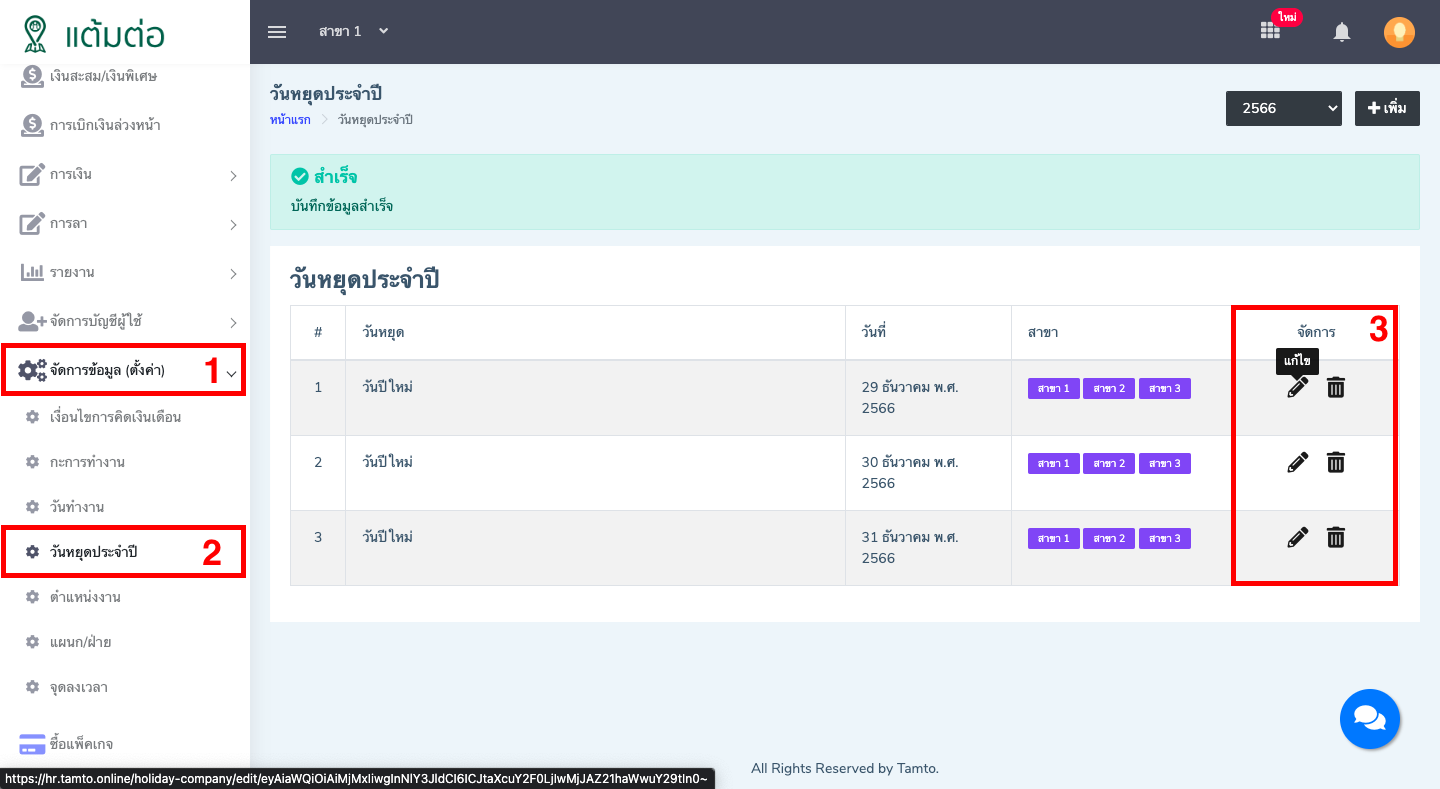Open the notifications bell
Image resolution: width=1440 pixels, height=789 pixels.
(x=1342, y=32)
